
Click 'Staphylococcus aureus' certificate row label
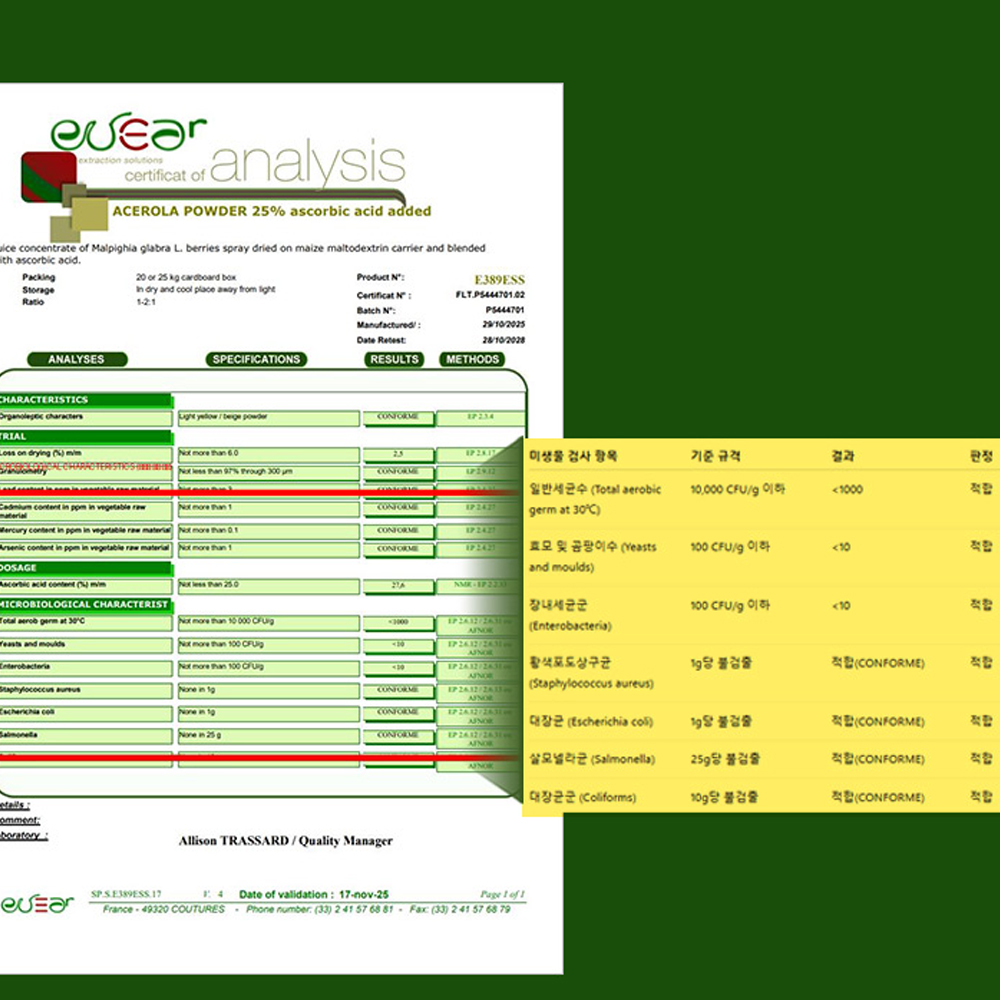click(x=85, y=691)
